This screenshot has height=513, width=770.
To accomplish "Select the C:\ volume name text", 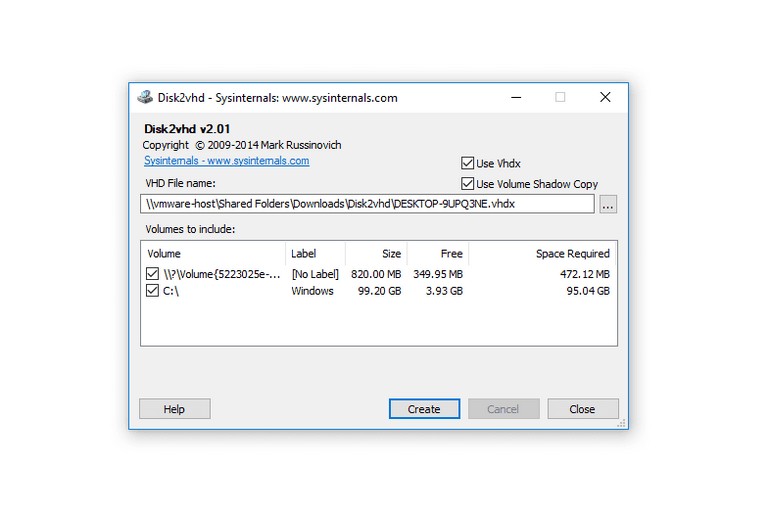I will tap(171, 291).
